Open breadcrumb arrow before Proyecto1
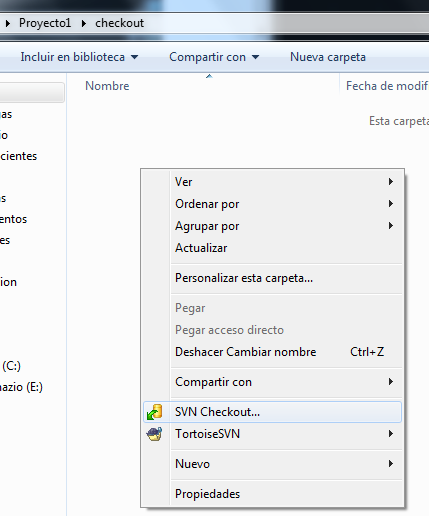 tap(8, 23)
